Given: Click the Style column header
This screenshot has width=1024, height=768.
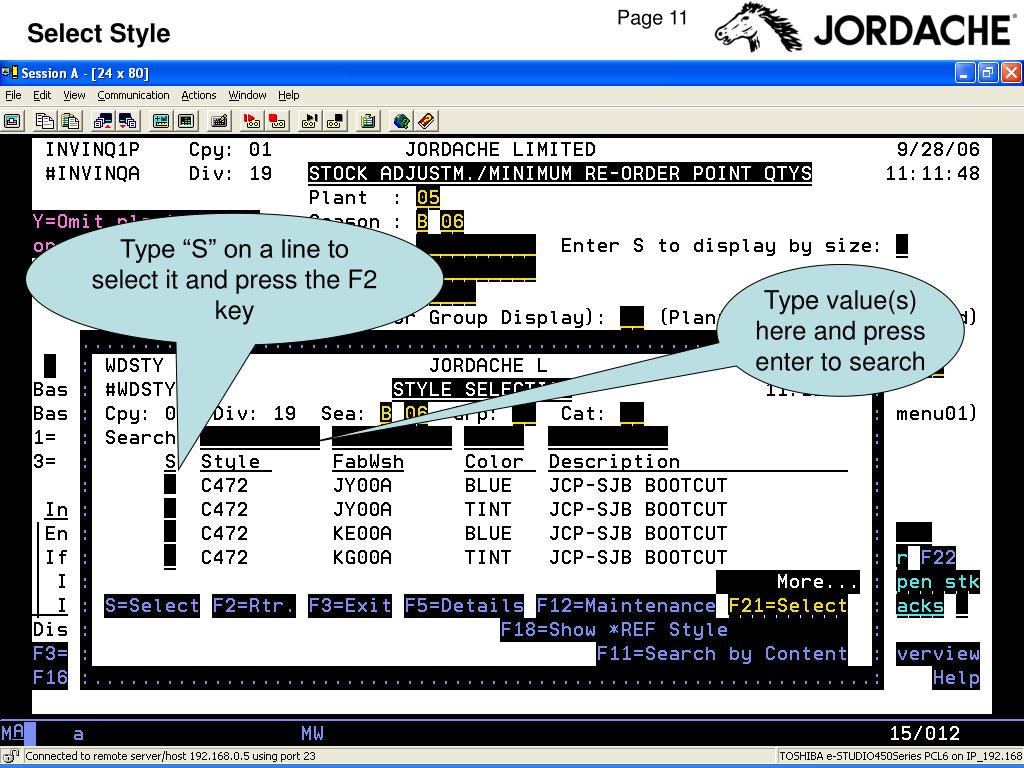Looking at the screenshot, I should pyautogui.click(x=230, y=462).
